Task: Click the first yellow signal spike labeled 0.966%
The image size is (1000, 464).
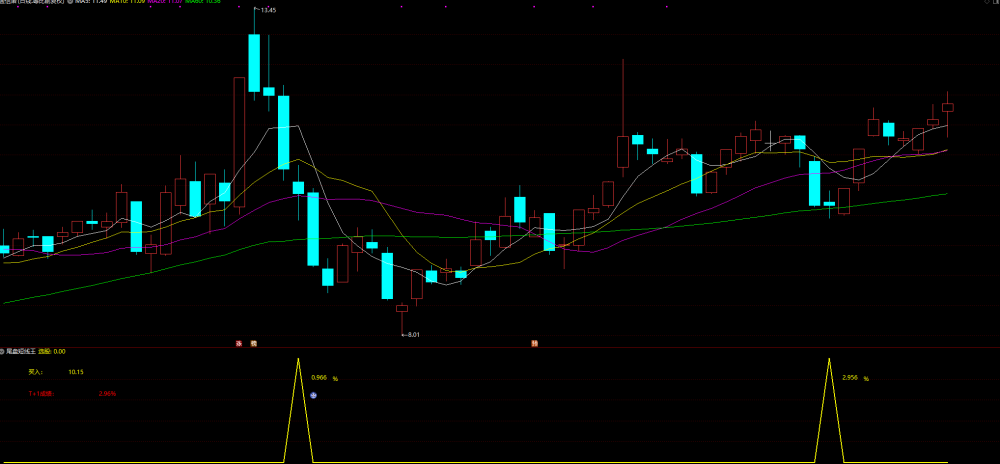Action: (x=298, y=409)
